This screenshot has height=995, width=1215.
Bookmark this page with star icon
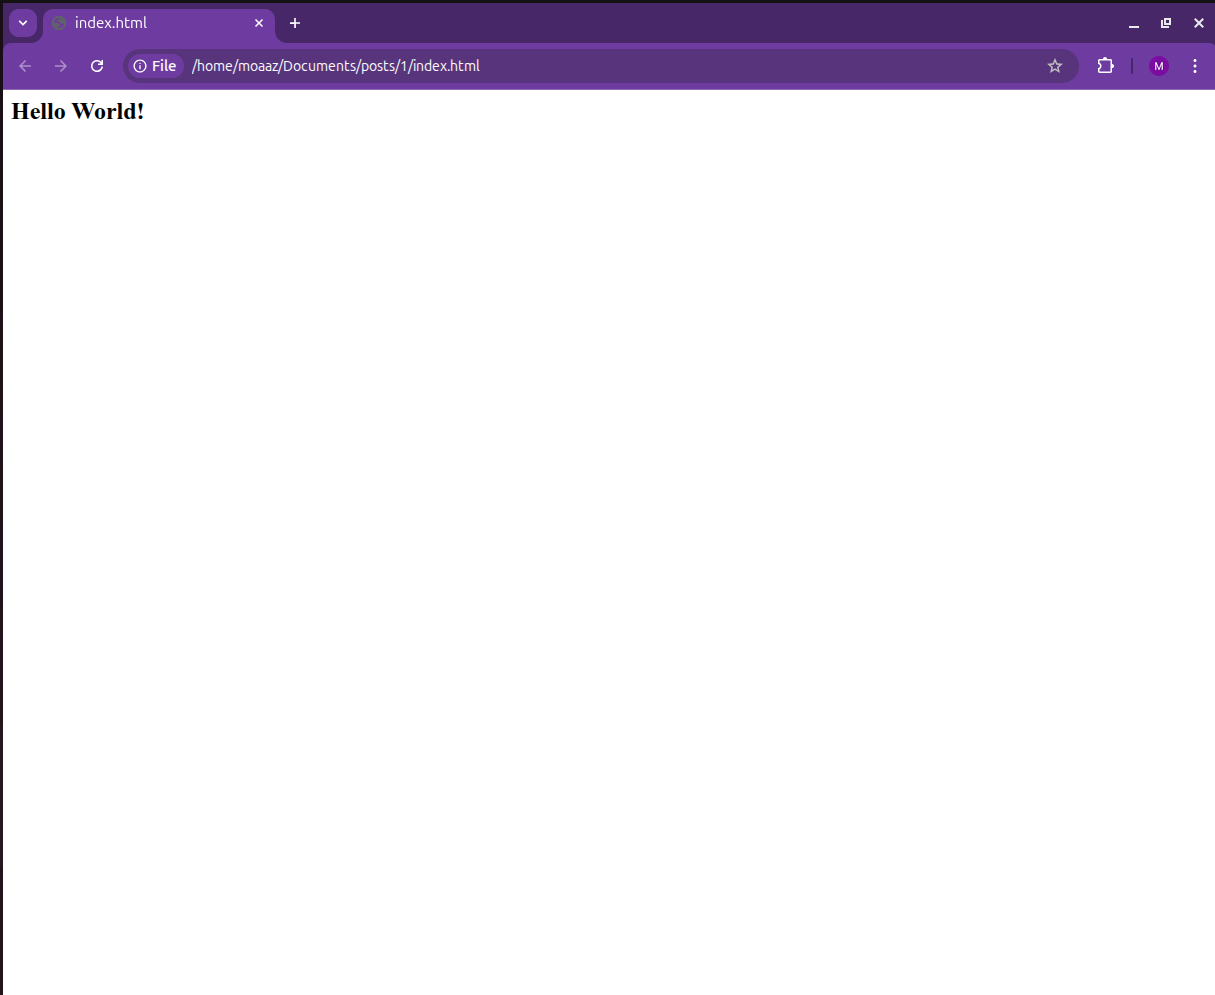pyautogui.click(x=1055, y=66)
